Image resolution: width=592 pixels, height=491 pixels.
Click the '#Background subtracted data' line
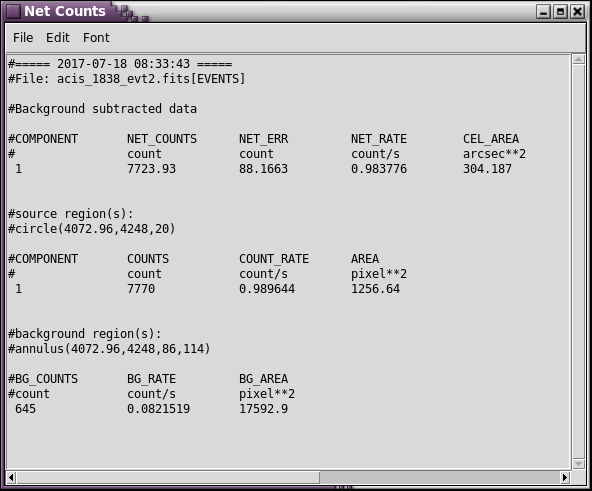(102, 109)
